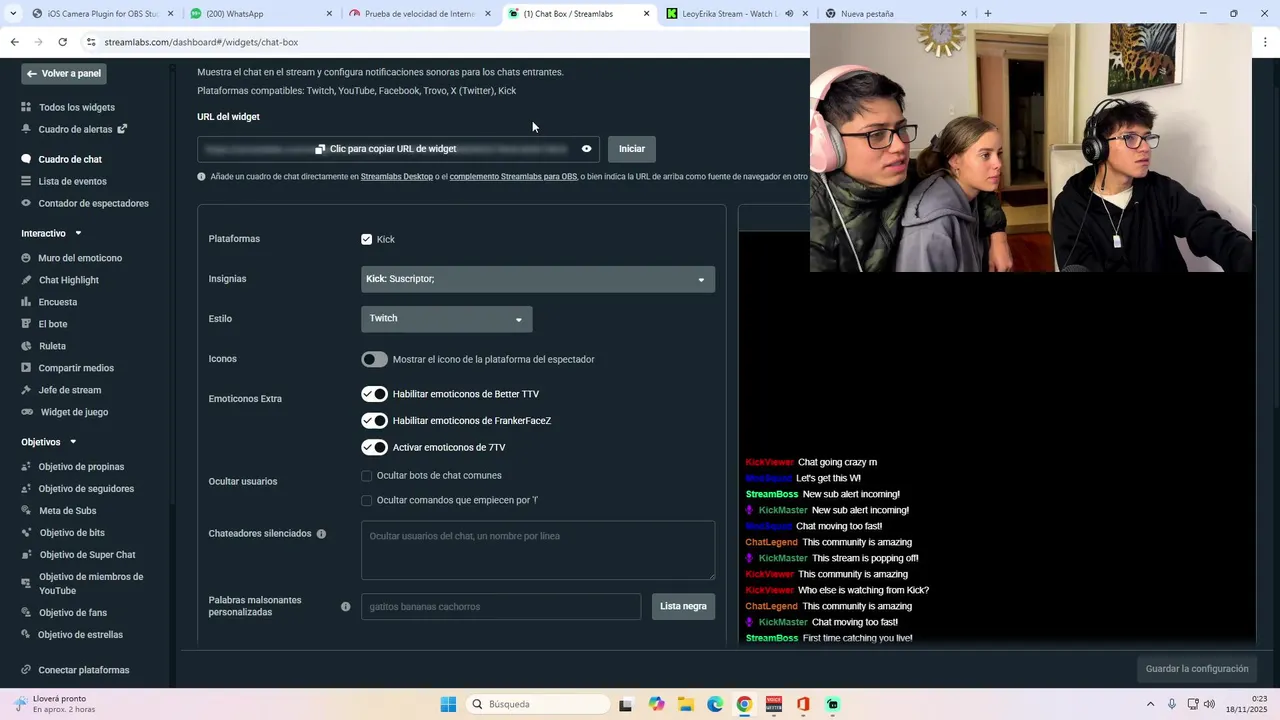Click the Ruleta wheel icon
This screenshot has width=1280, height=720.
click(26, 346)
